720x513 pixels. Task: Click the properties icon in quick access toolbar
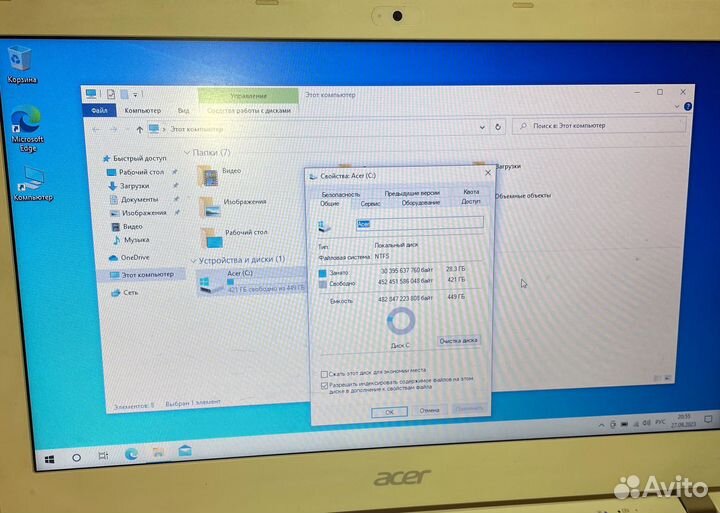111,94
